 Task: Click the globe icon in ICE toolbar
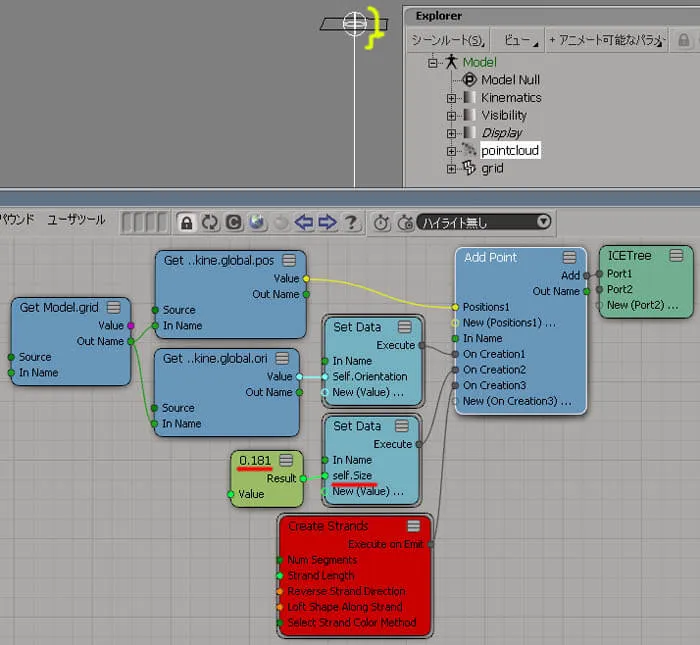coord(257,222)
